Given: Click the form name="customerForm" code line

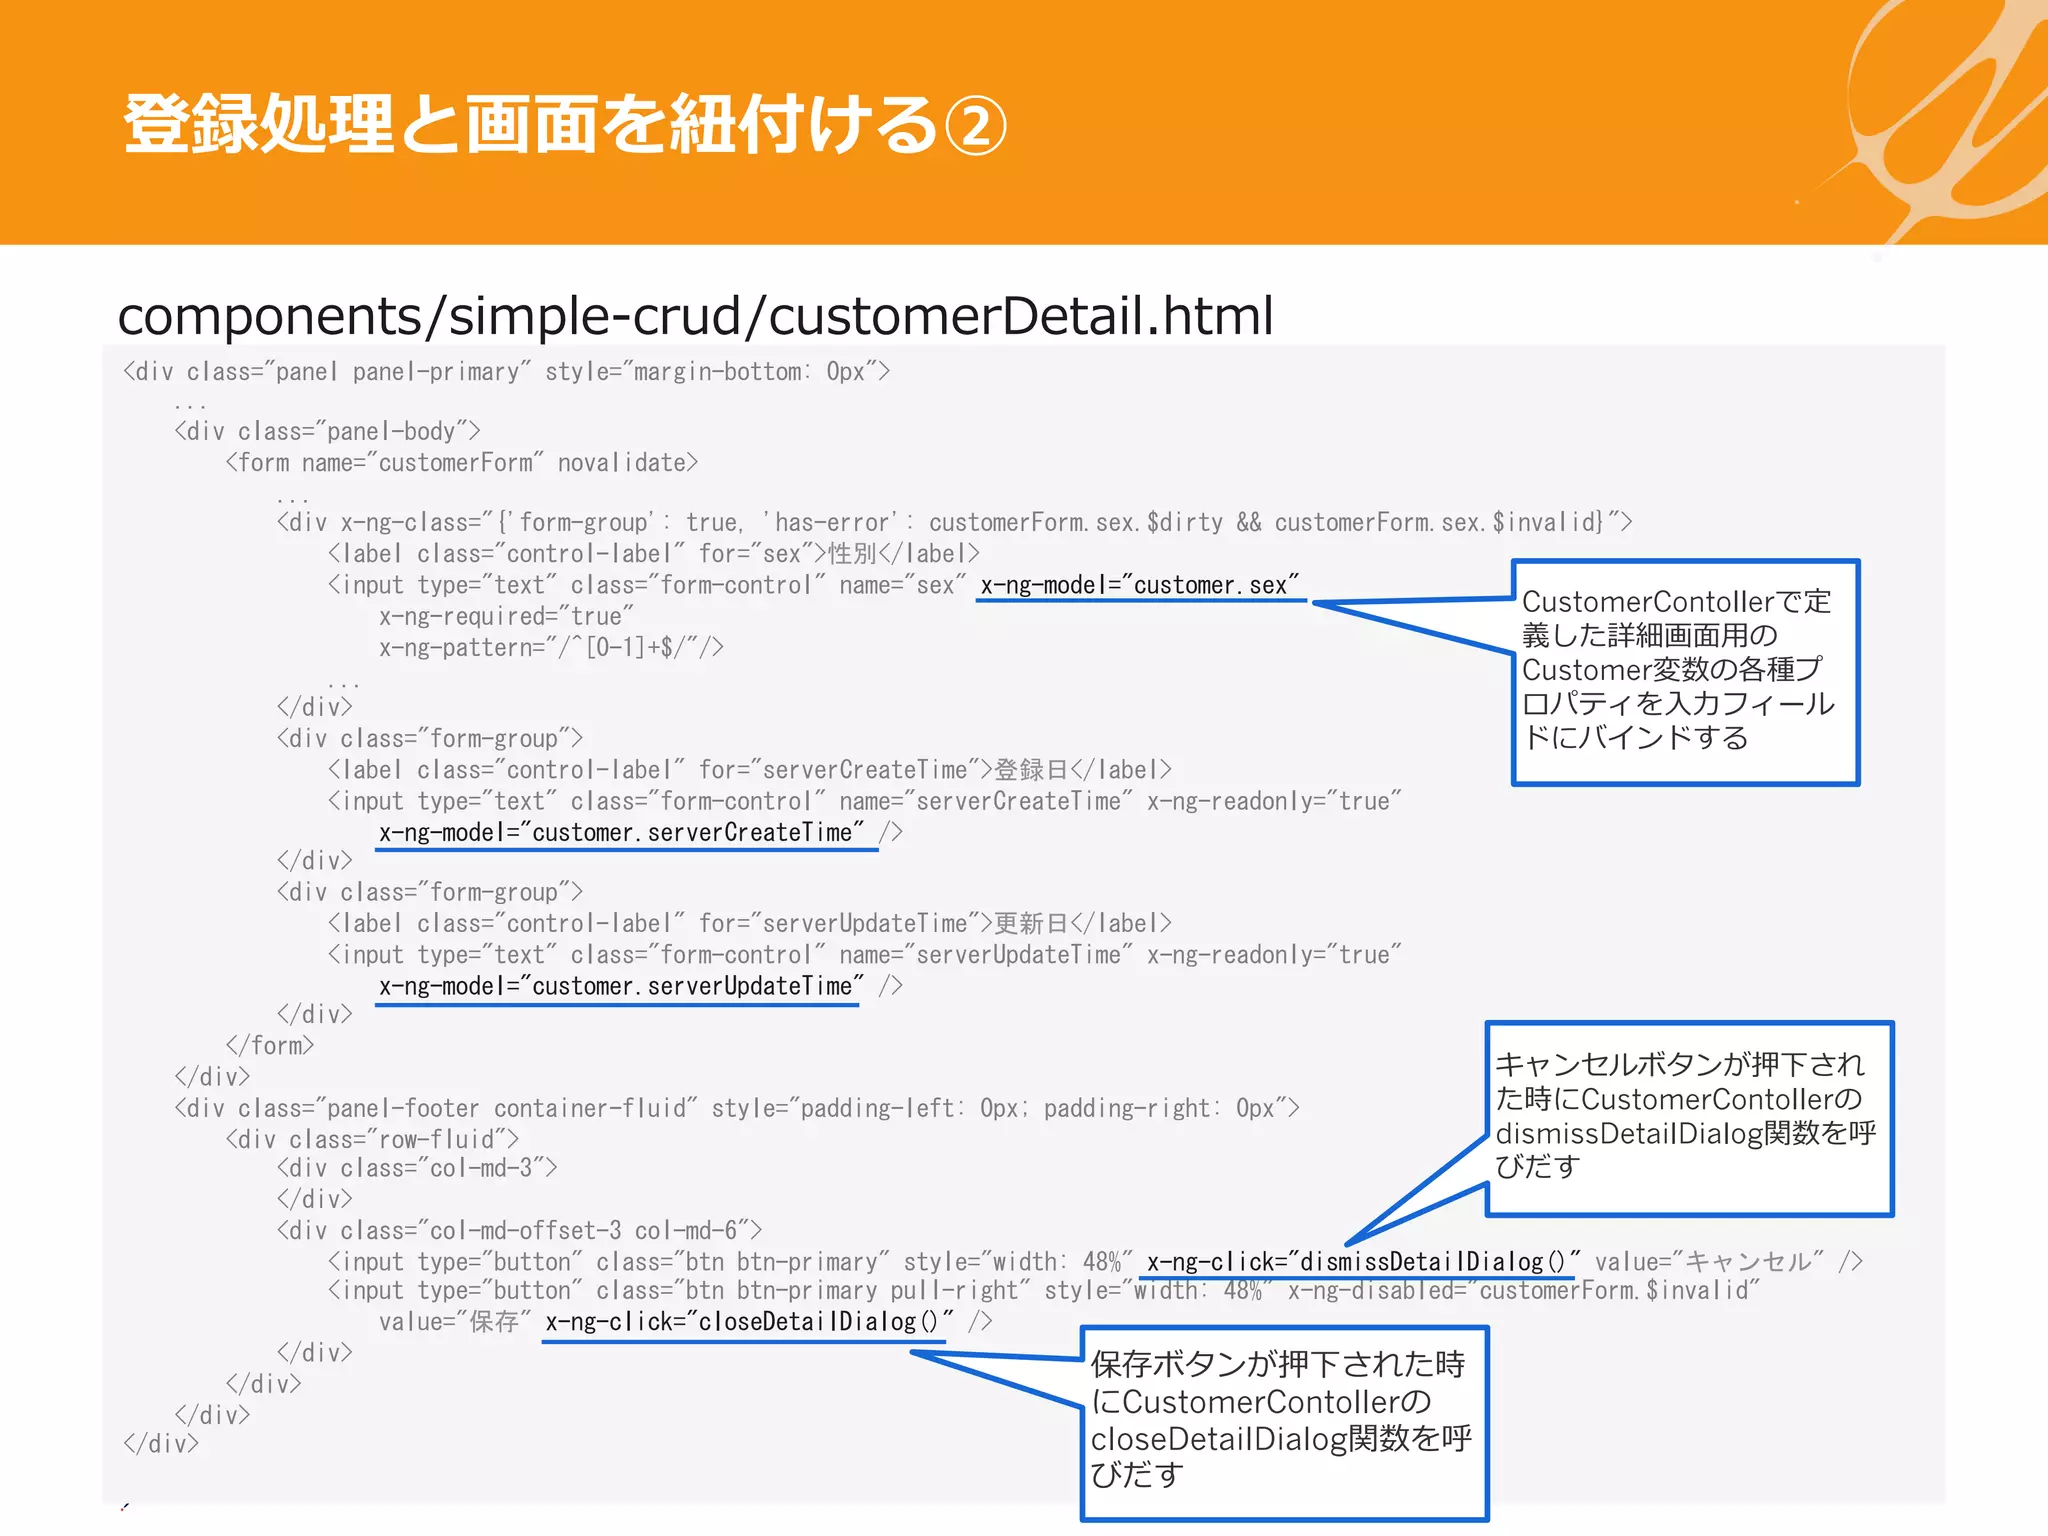Looking at the screenshot, I should click(x=461, y=463).
